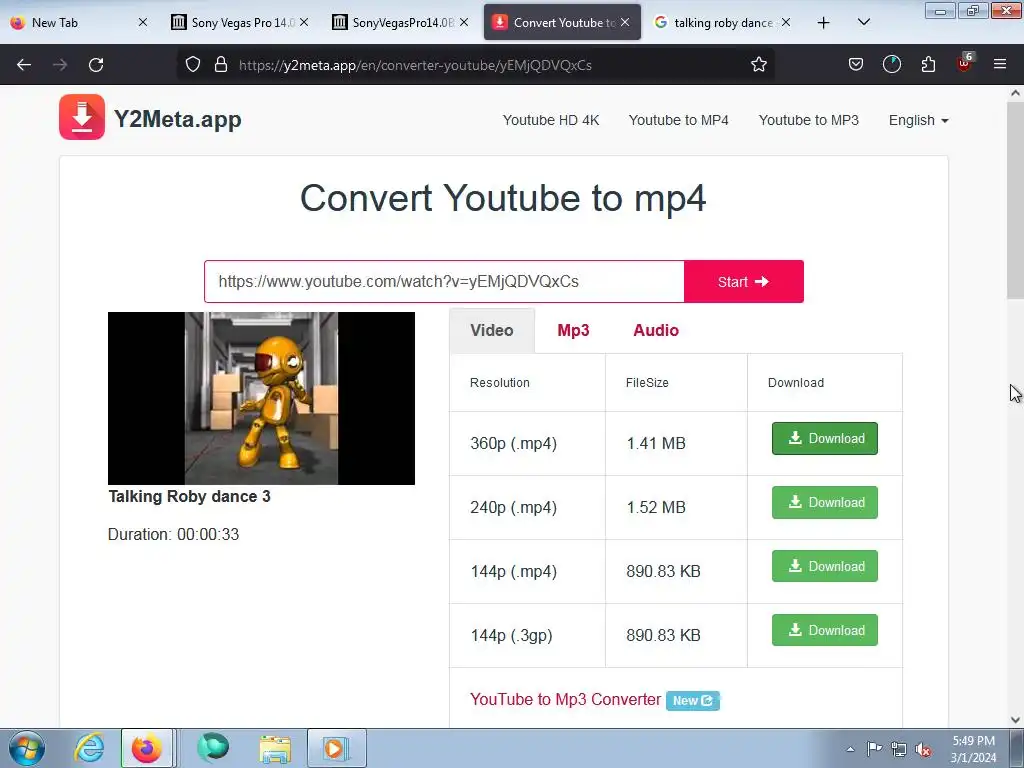Open the Youtube to MP4 nav link
The height and width of the screenshot is (768, 1024).
click(x=679, y=120)
